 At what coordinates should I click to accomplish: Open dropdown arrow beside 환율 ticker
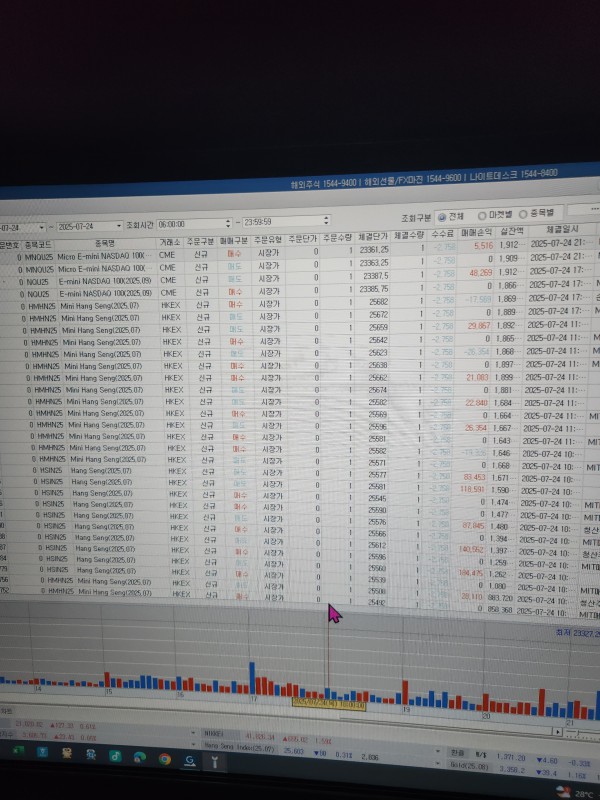pyautogui.click(x=438, y=752)
